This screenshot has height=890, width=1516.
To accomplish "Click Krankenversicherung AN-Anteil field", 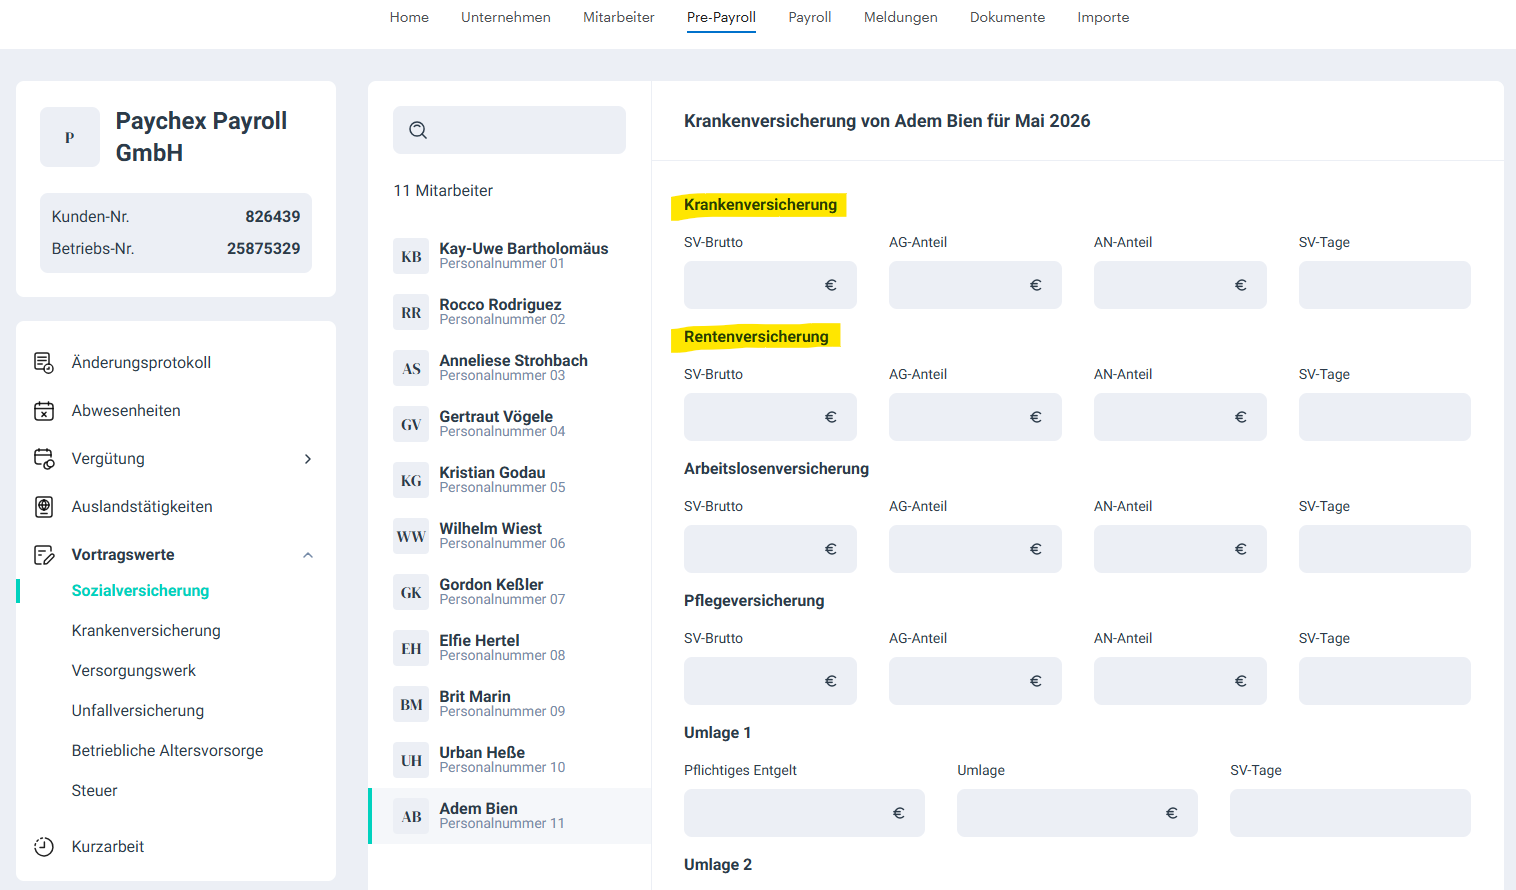I will tap(1180, 285).
